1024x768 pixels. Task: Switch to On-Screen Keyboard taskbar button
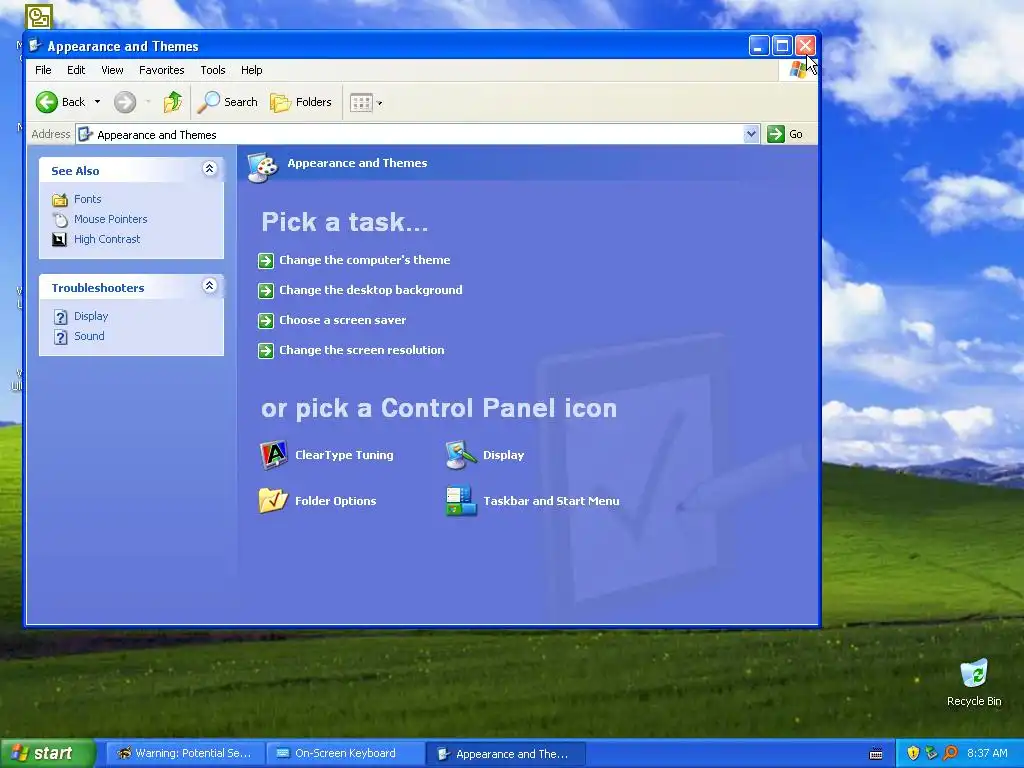tap(345, 753)
